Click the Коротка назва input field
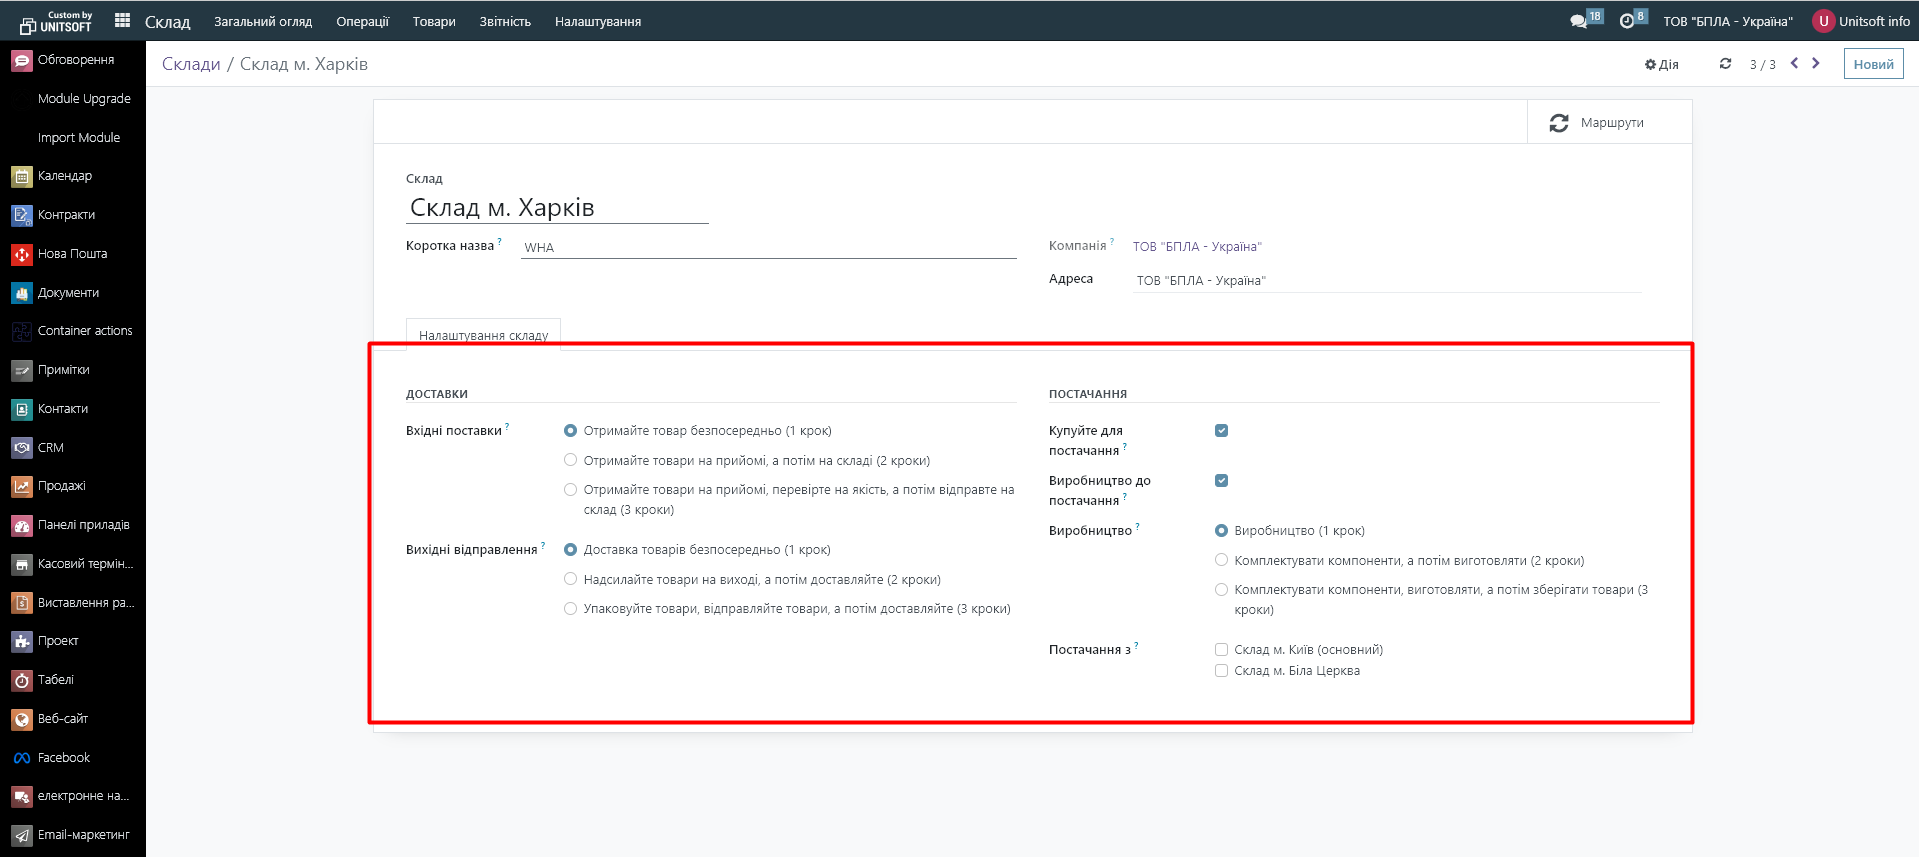The width and height of the screenshot is (1919, 857). pos(768,247)
